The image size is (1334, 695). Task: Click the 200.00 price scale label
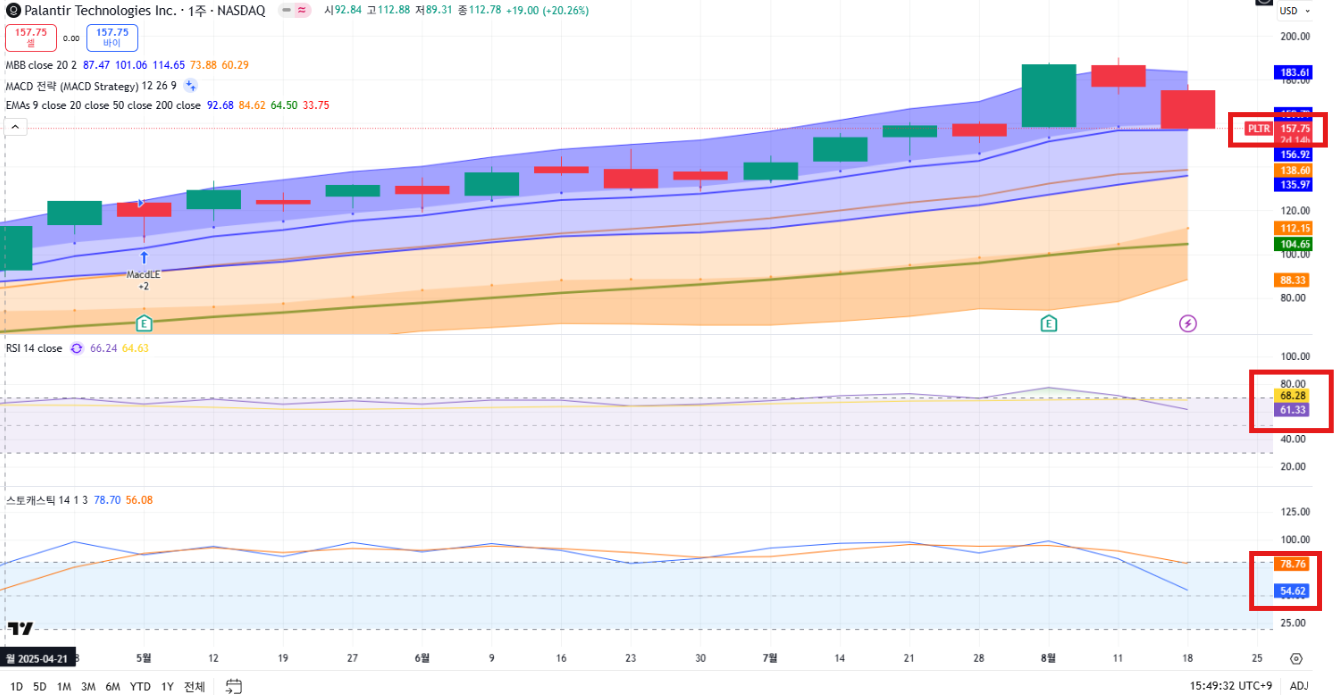coord(1294,36)
